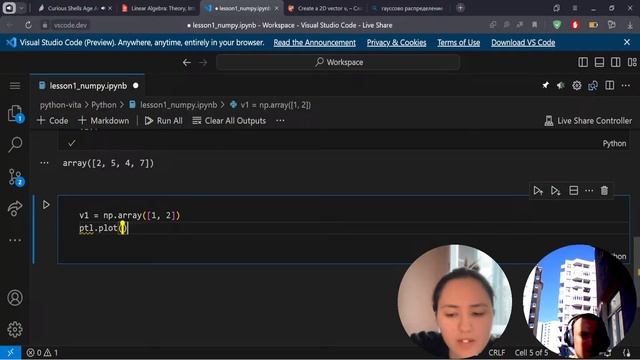Open a new browser tab
The image size is (640, 360).
point(460,8)
